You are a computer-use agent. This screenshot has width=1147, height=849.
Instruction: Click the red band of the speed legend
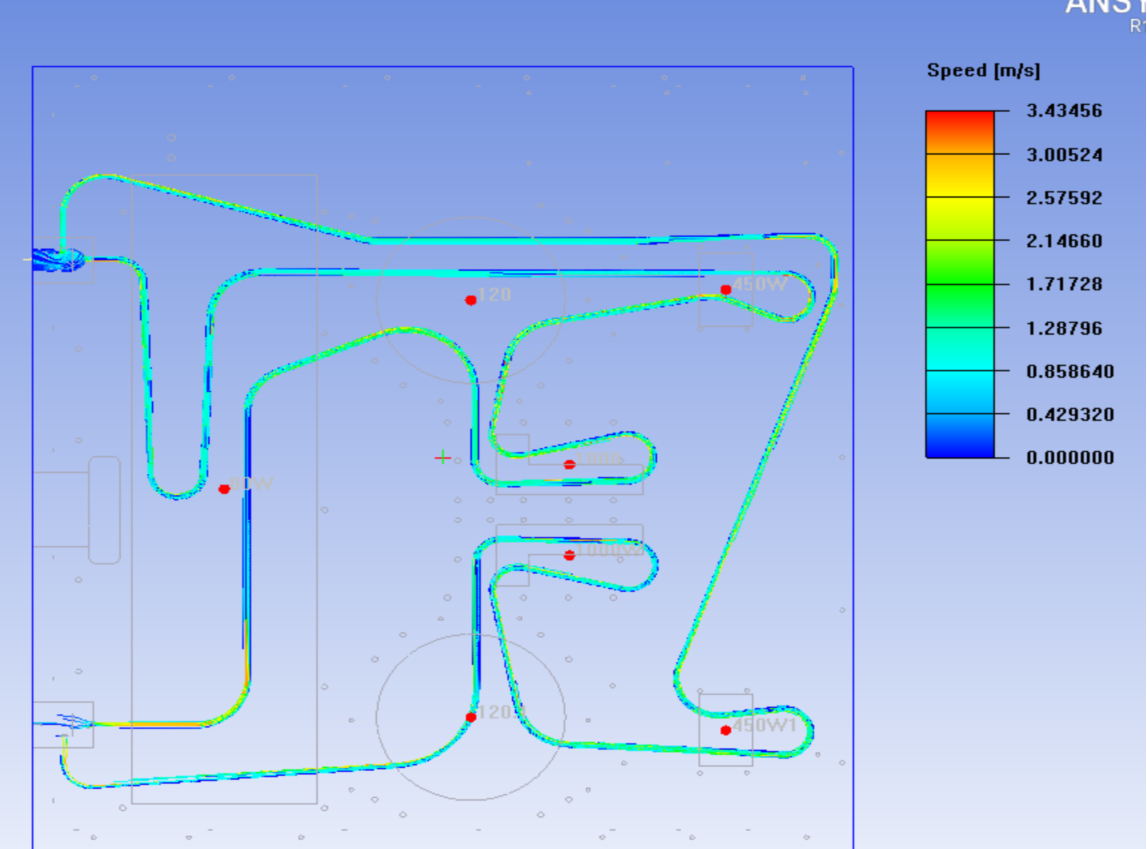(x=960, y=131)
